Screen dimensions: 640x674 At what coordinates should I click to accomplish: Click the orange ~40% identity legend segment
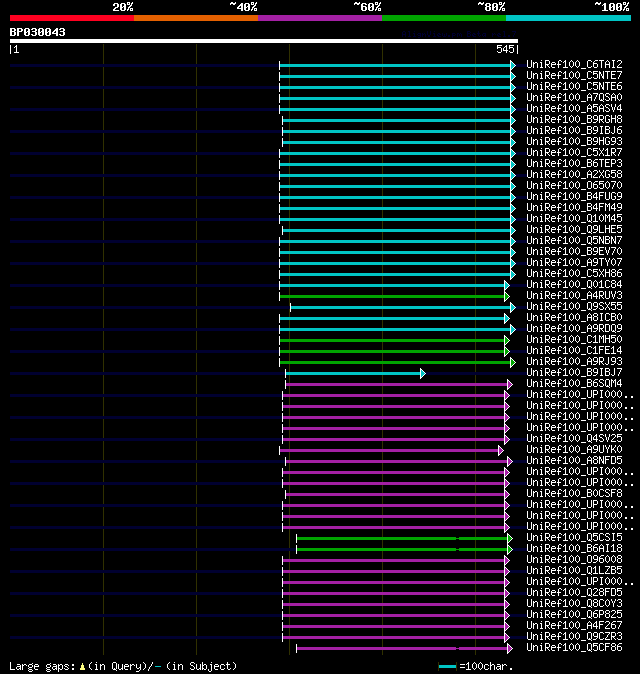pos(196,18)
